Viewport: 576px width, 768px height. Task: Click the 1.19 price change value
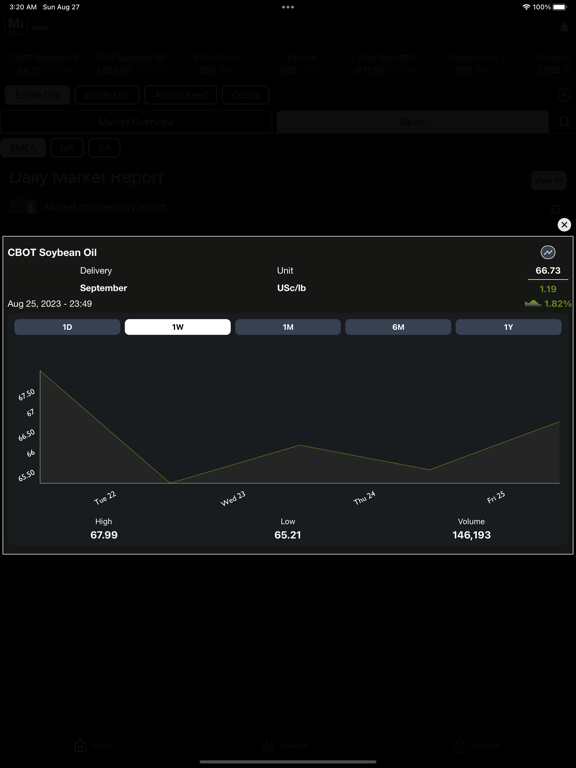coord(548,289)
